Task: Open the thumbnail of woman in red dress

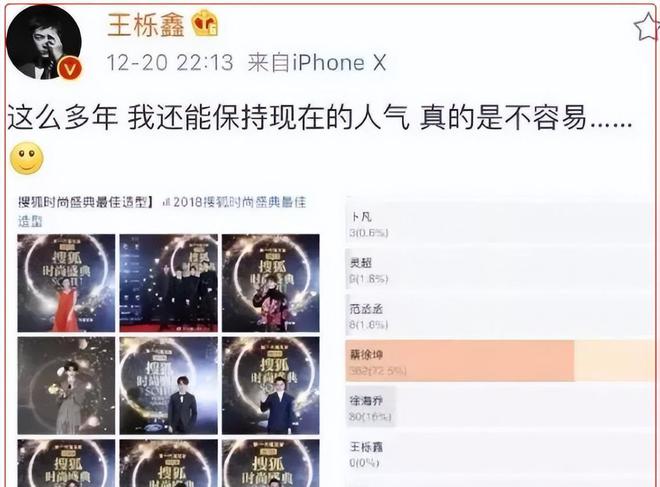Action: pyautogui.click(x=66, y=283)
